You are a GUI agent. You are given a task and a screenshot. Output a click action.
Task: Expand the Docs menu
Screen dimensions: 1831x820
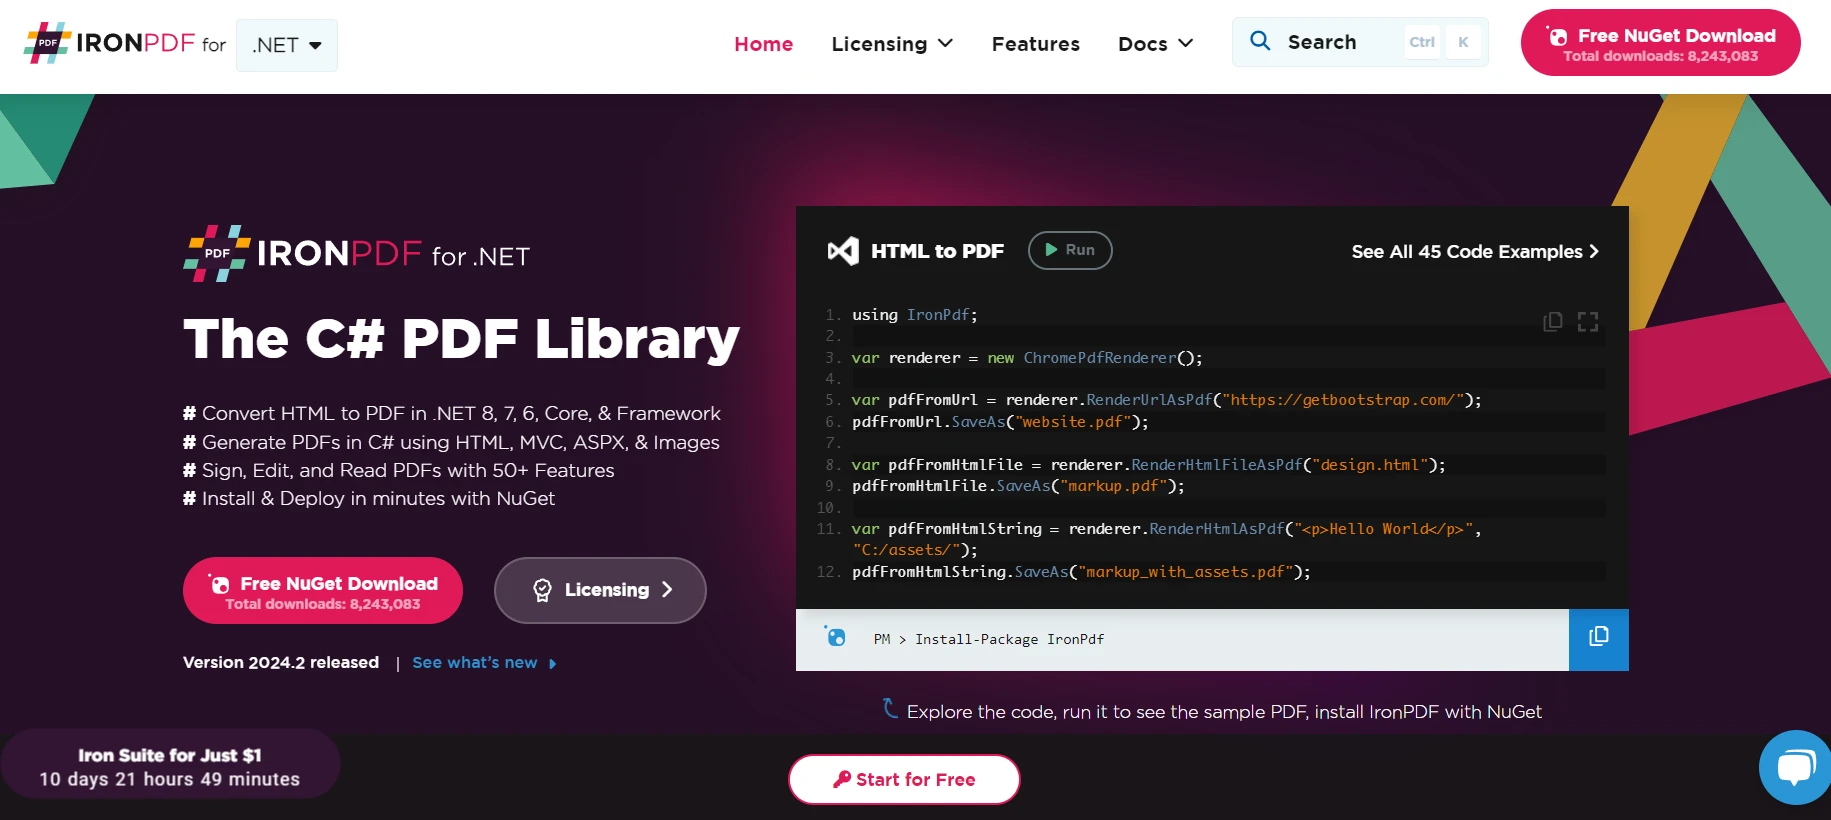(x=1155, y=44)
